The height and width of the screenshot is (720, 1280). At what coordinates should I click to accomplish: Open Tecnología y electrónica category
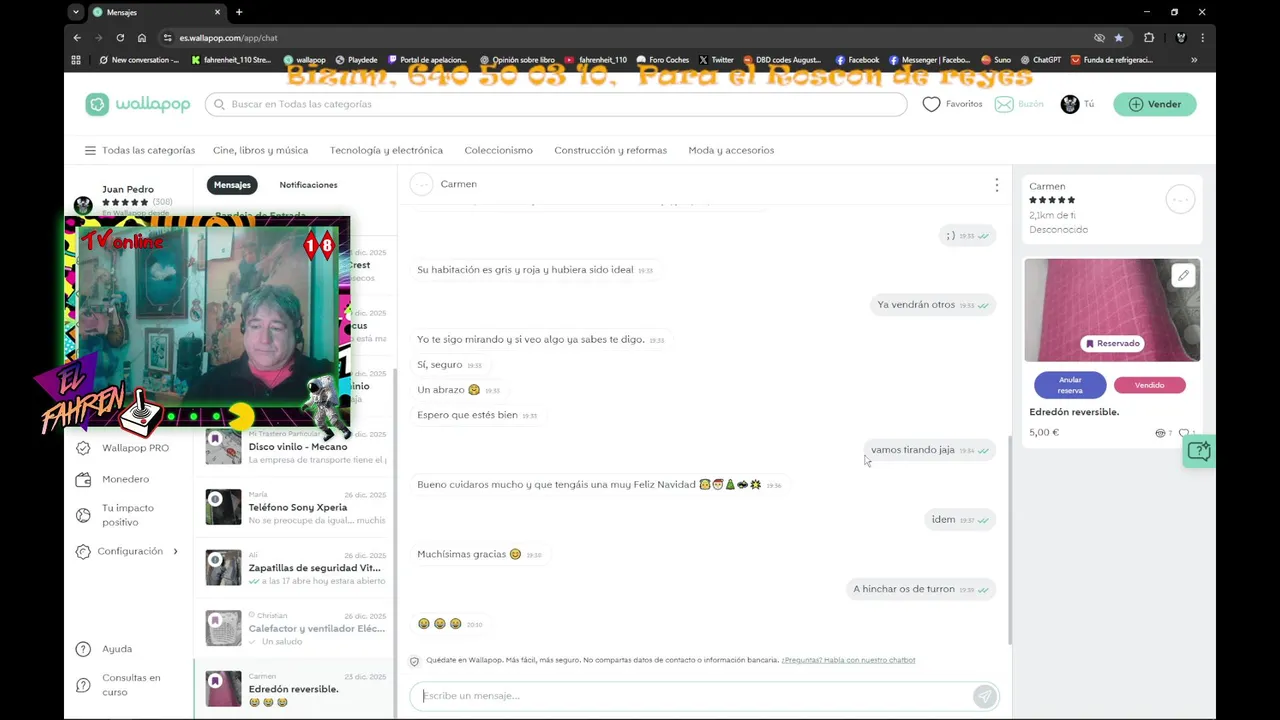tap(386, 150)
